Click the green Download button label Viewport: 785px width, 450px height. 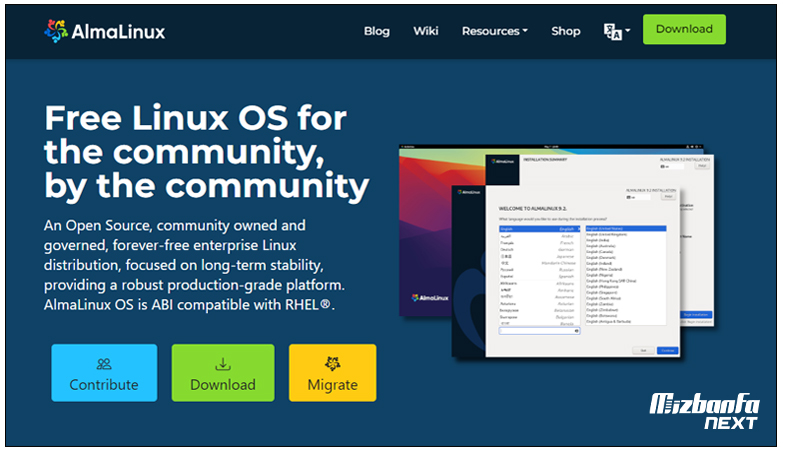[223, 384]
